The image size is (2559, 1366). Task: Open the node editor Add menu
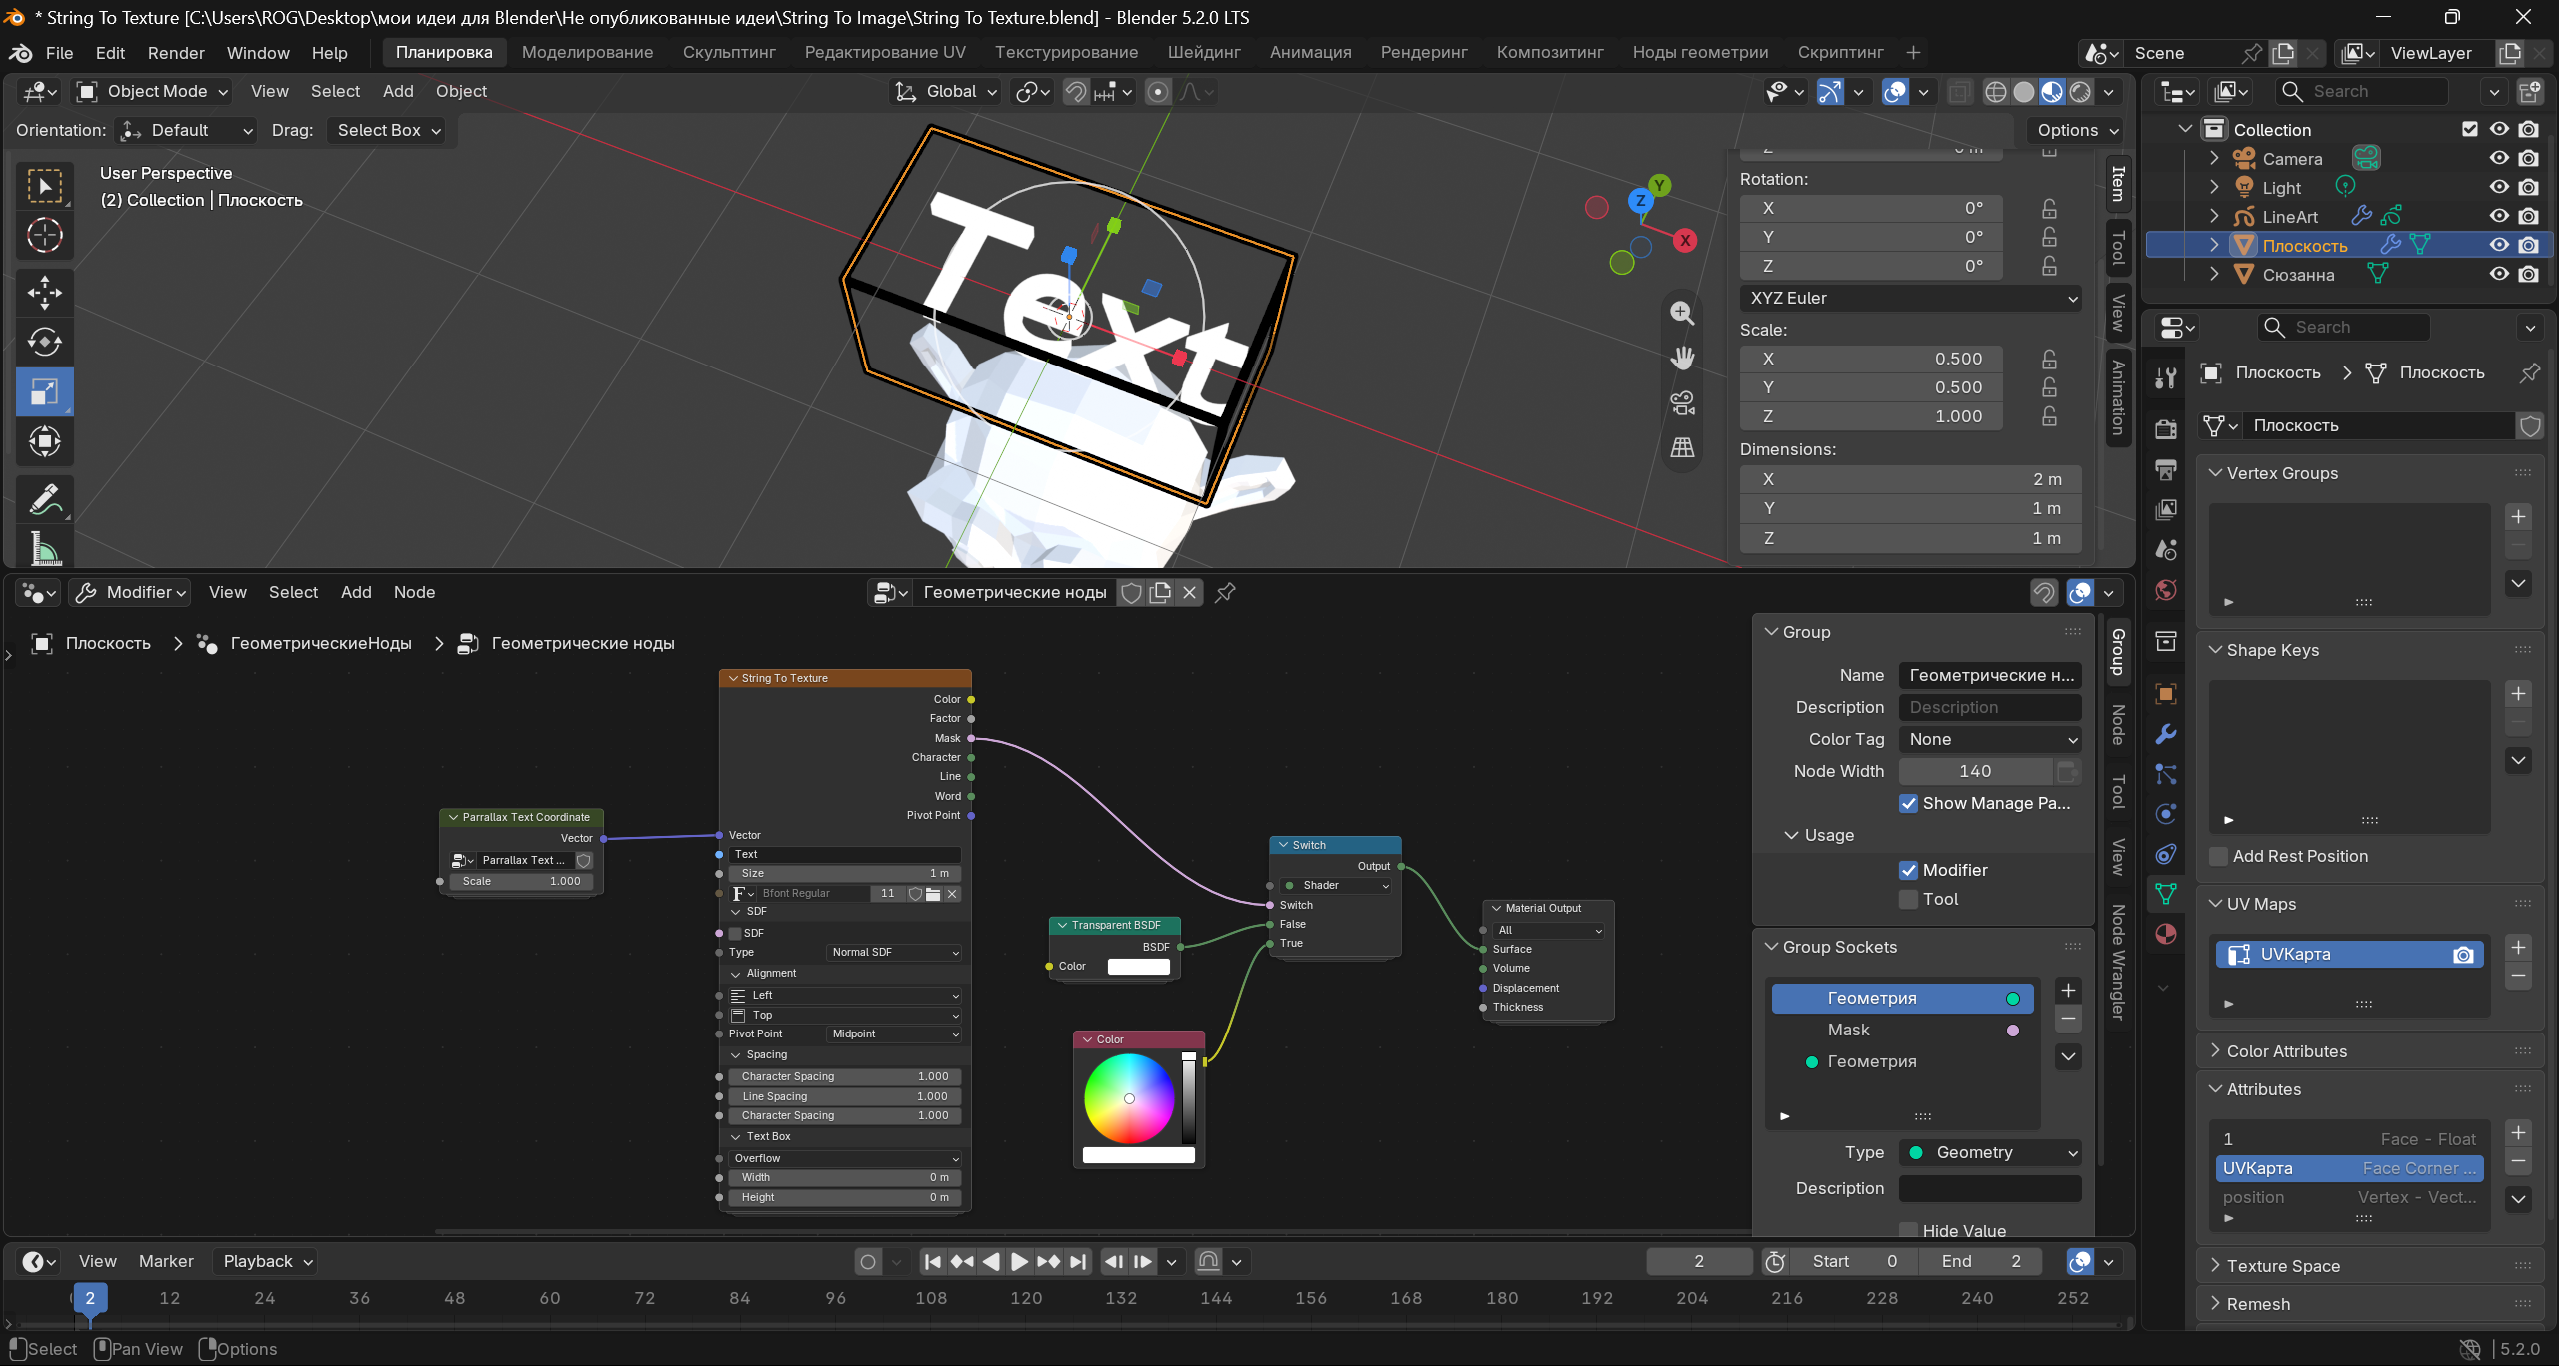[356, 593]
